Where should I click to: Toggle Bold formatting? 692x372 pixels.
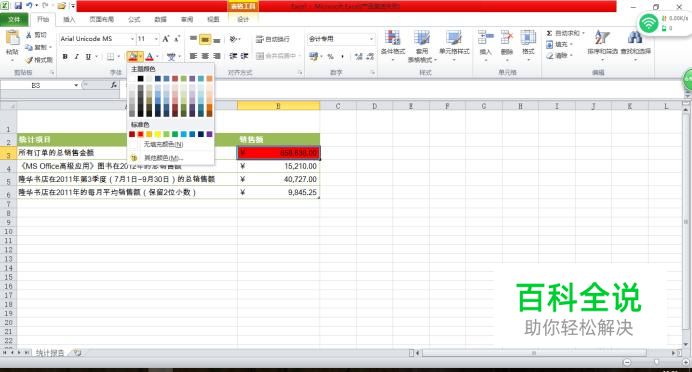click(x=65, y=56)
